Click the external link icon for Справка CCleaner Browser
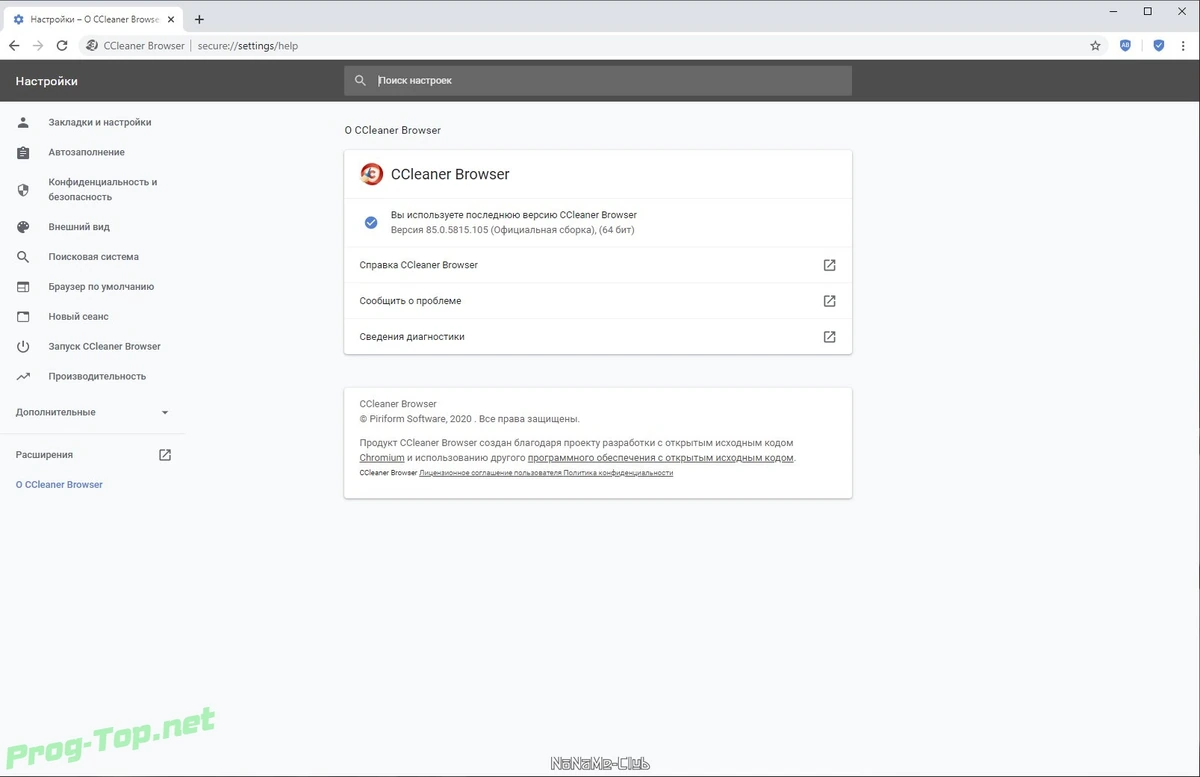The height and width of the screenshot is (777, 1200). tap(829, 265)
